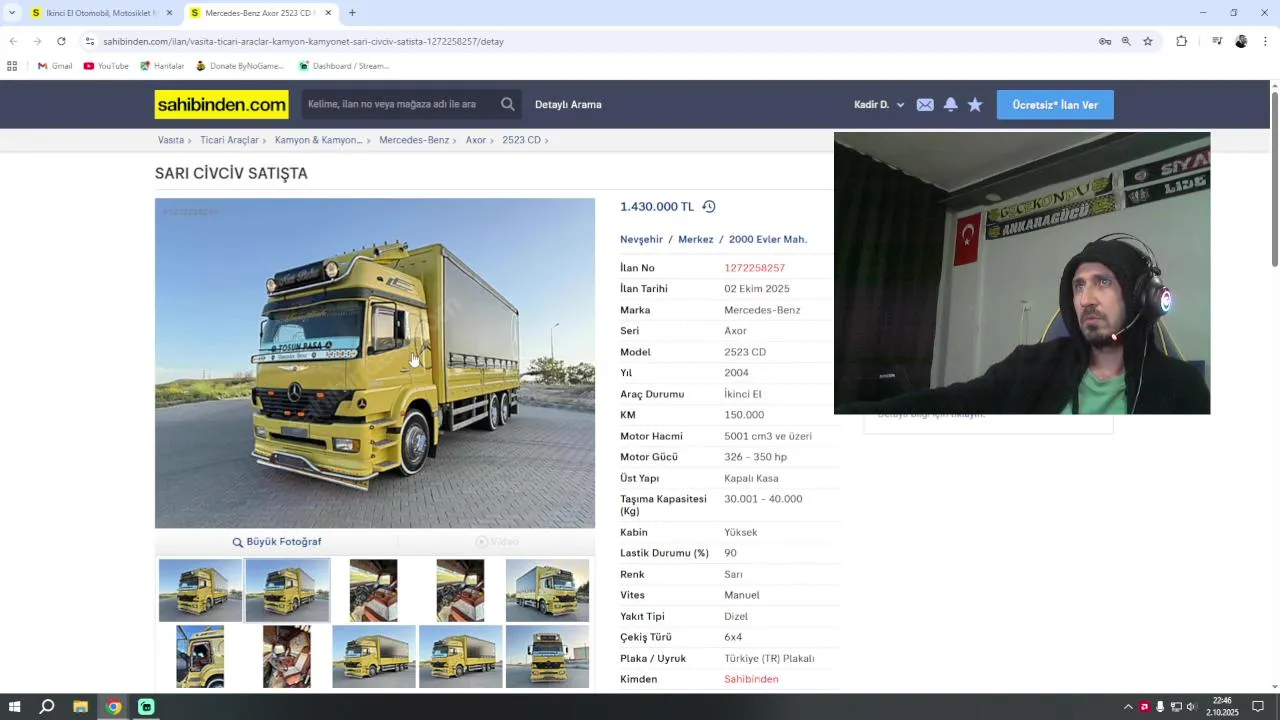
Task: Open Gmail bookmark
Action: click(x=55, y=66)
